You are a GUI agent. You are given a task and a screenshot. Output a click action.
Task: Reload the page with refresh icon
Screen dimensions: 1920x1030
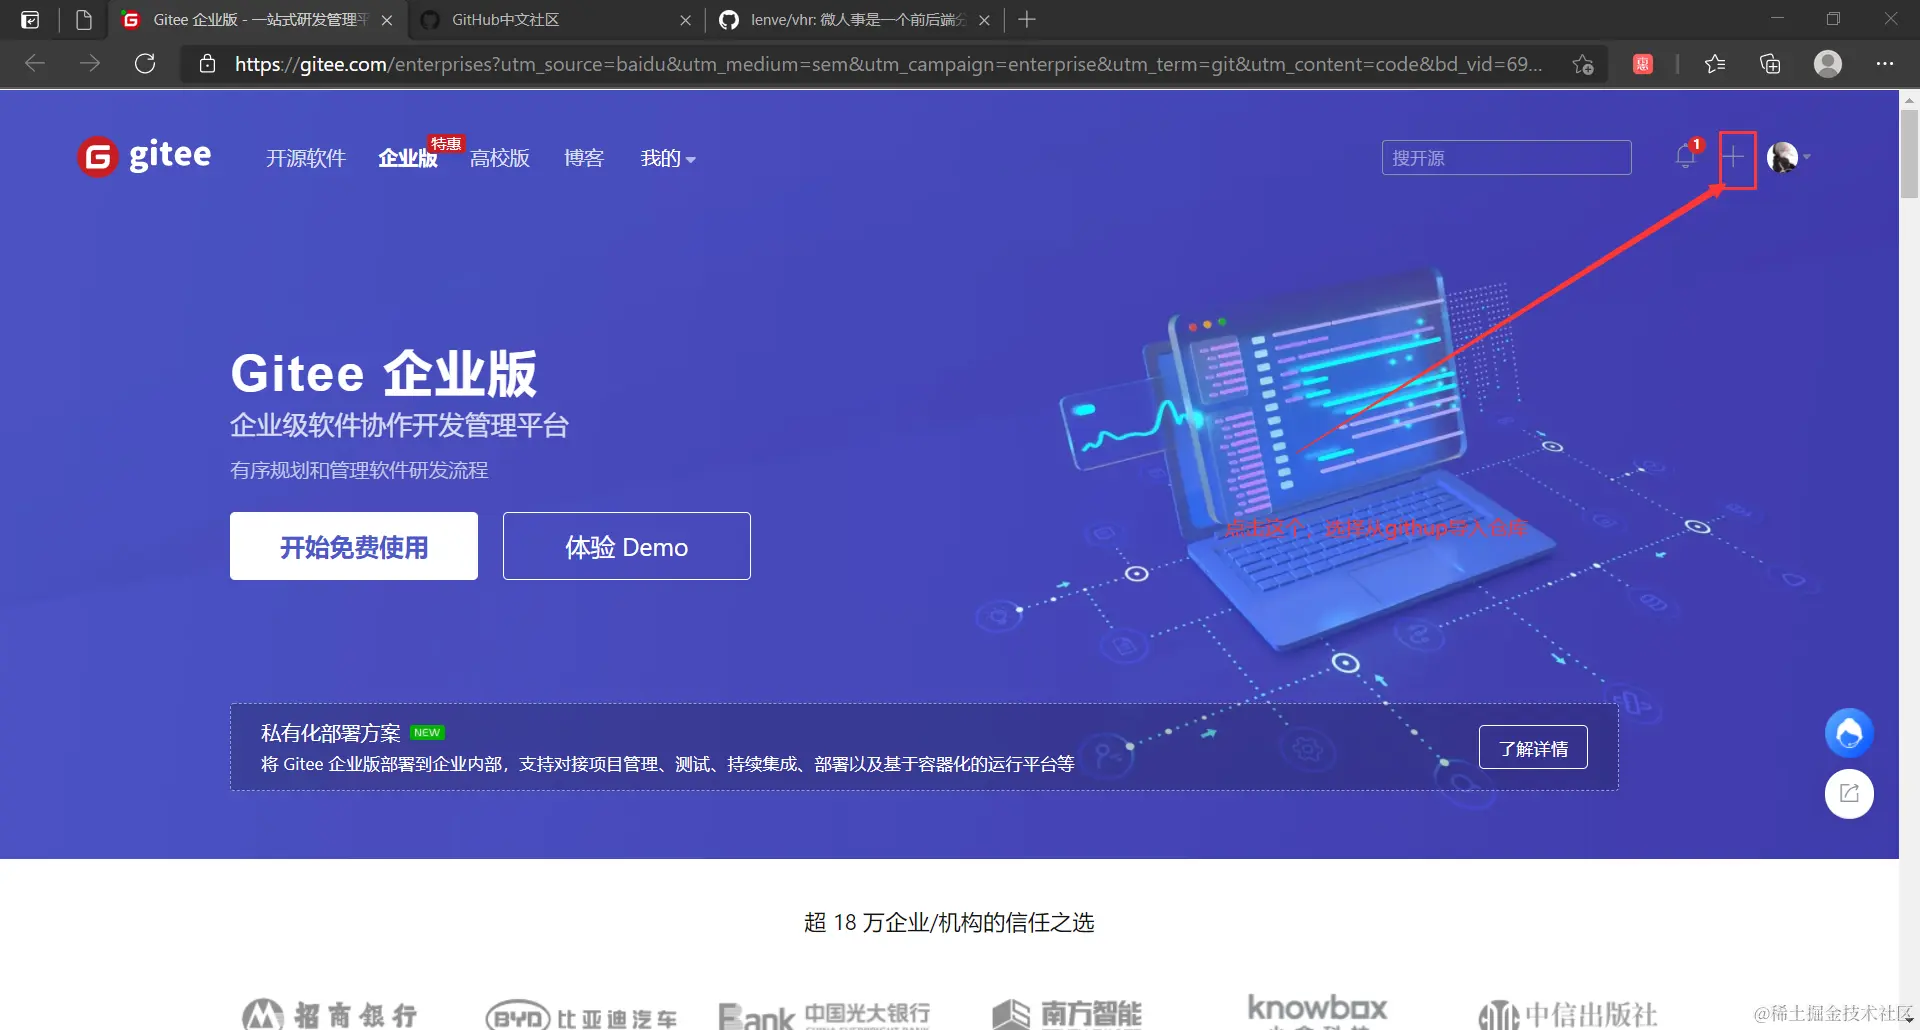145,64
